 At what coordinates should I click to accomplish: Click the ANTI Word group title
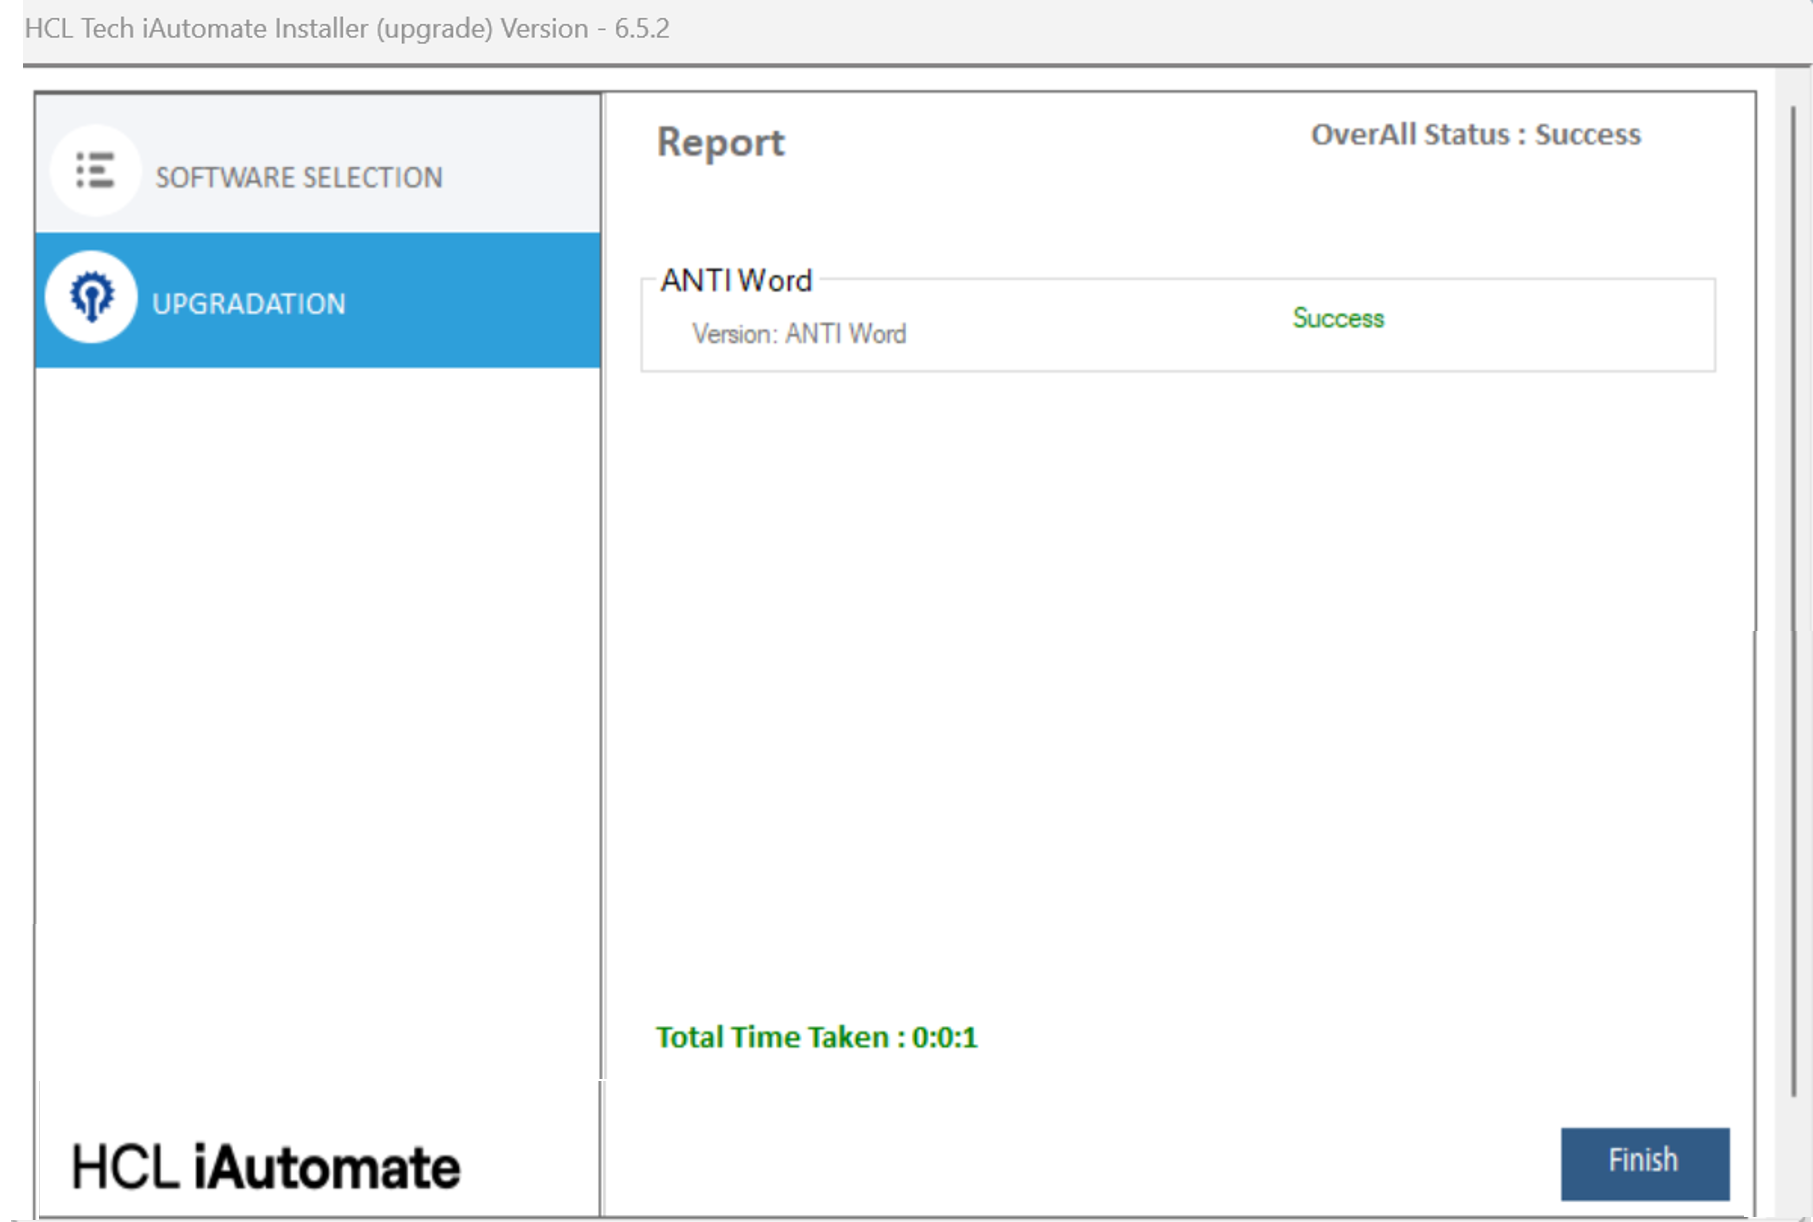736,281
